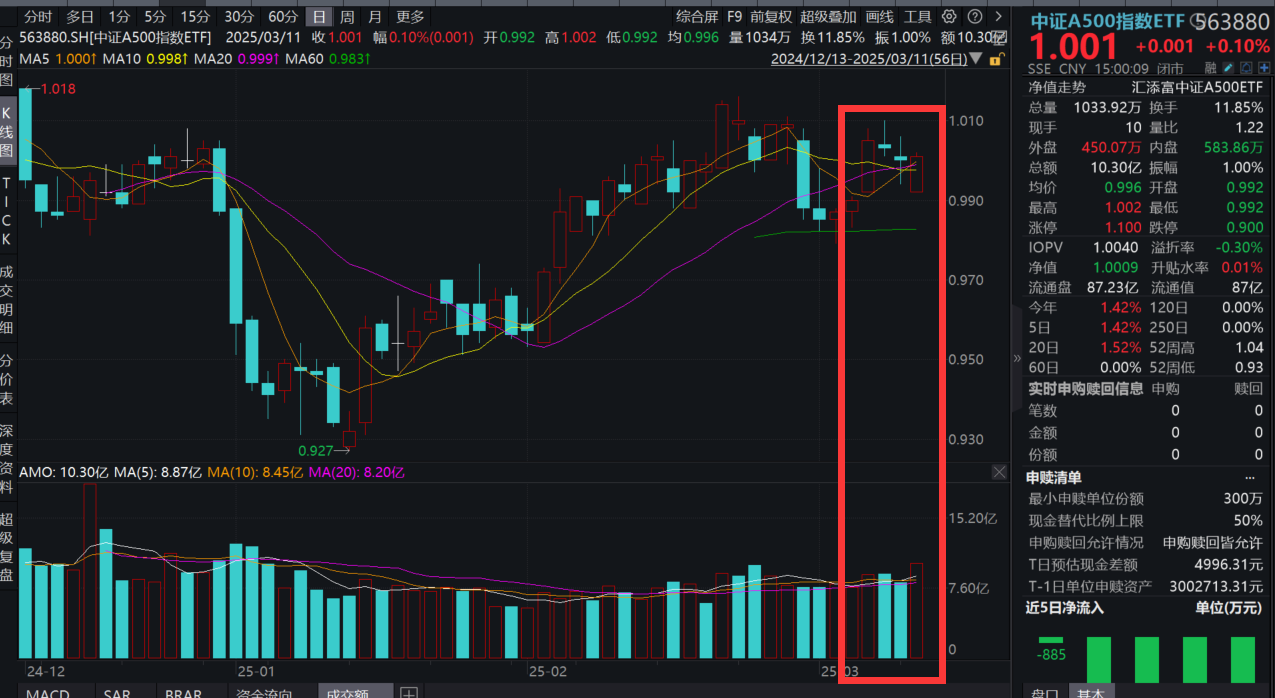Switch to the 周 weekly chart tab

(347, 17)
